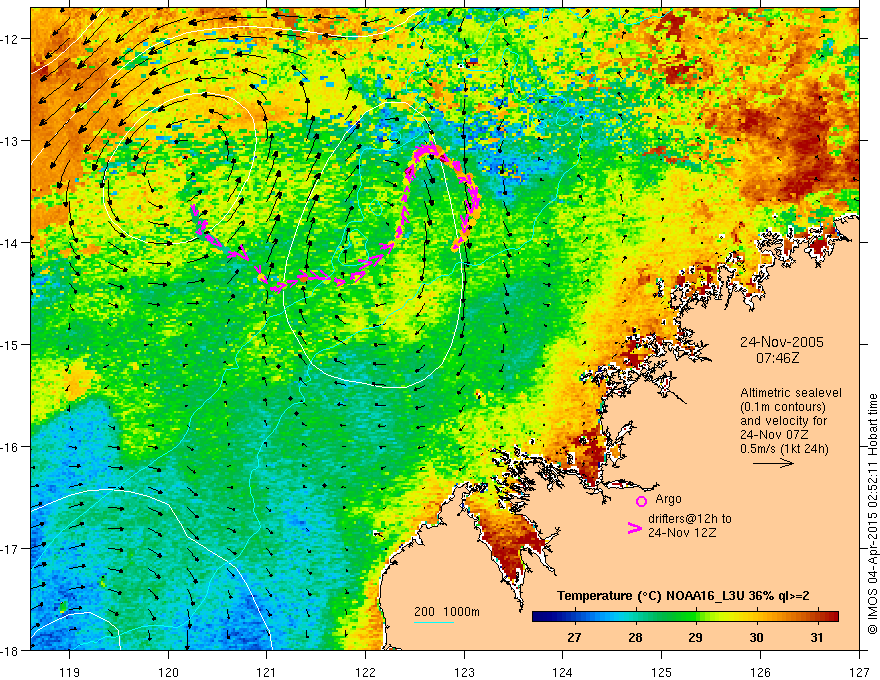Click the colorbar tick label 30
The width and height of the screenshot is (880, 680).
757,637
